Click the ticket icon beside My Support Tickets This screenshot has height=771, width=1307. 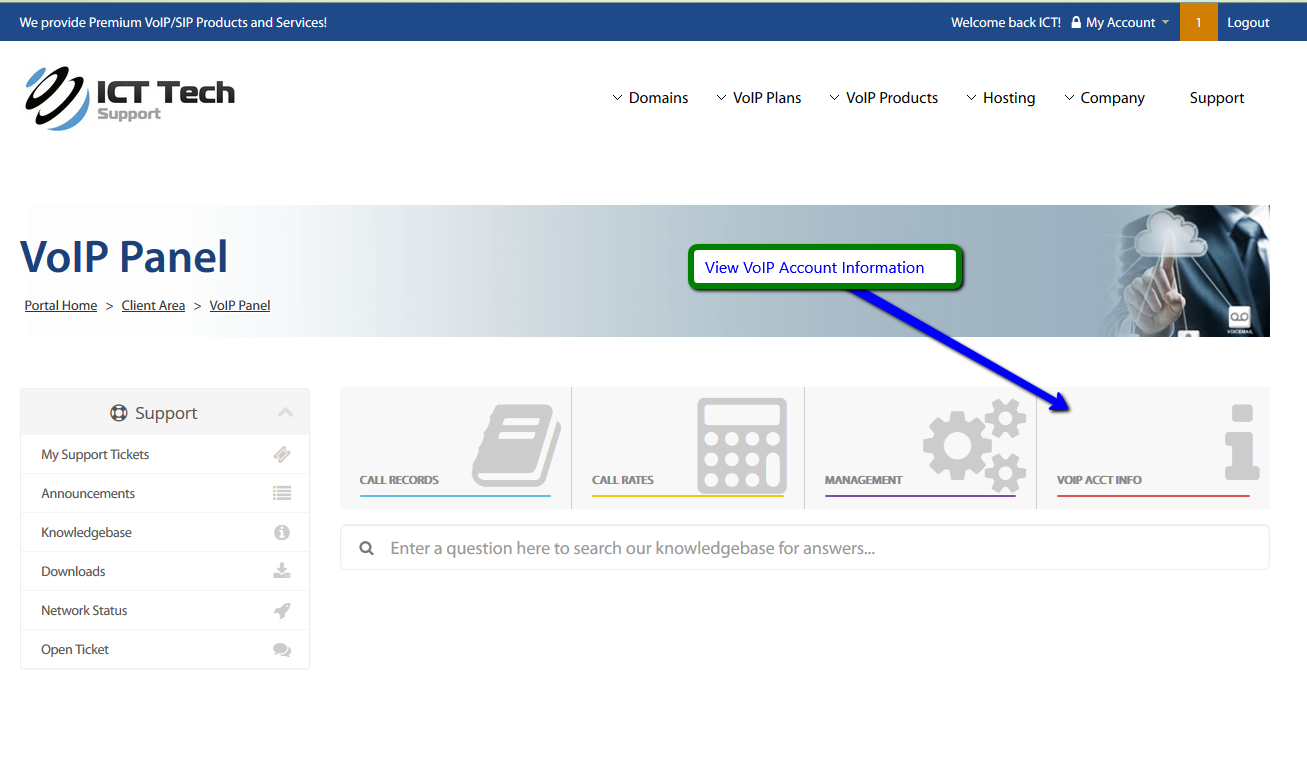(x=282, y=455)
